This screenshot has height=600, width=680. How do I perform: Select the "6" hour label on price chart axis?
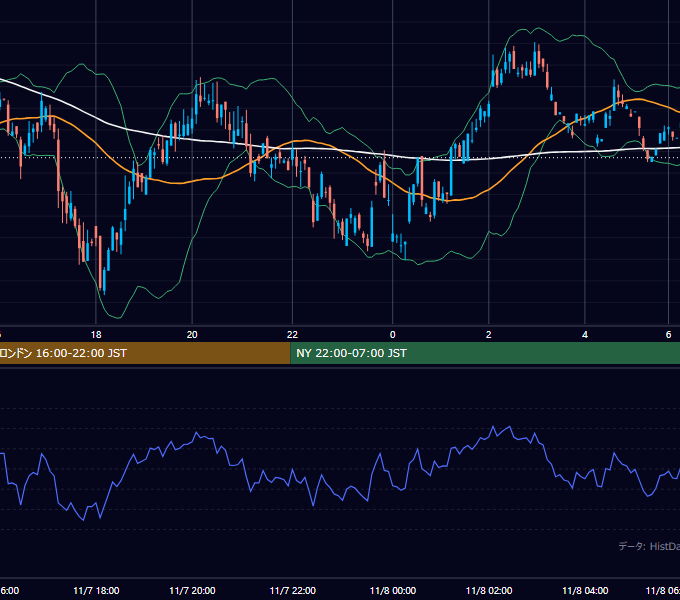(x=668, y=335)
